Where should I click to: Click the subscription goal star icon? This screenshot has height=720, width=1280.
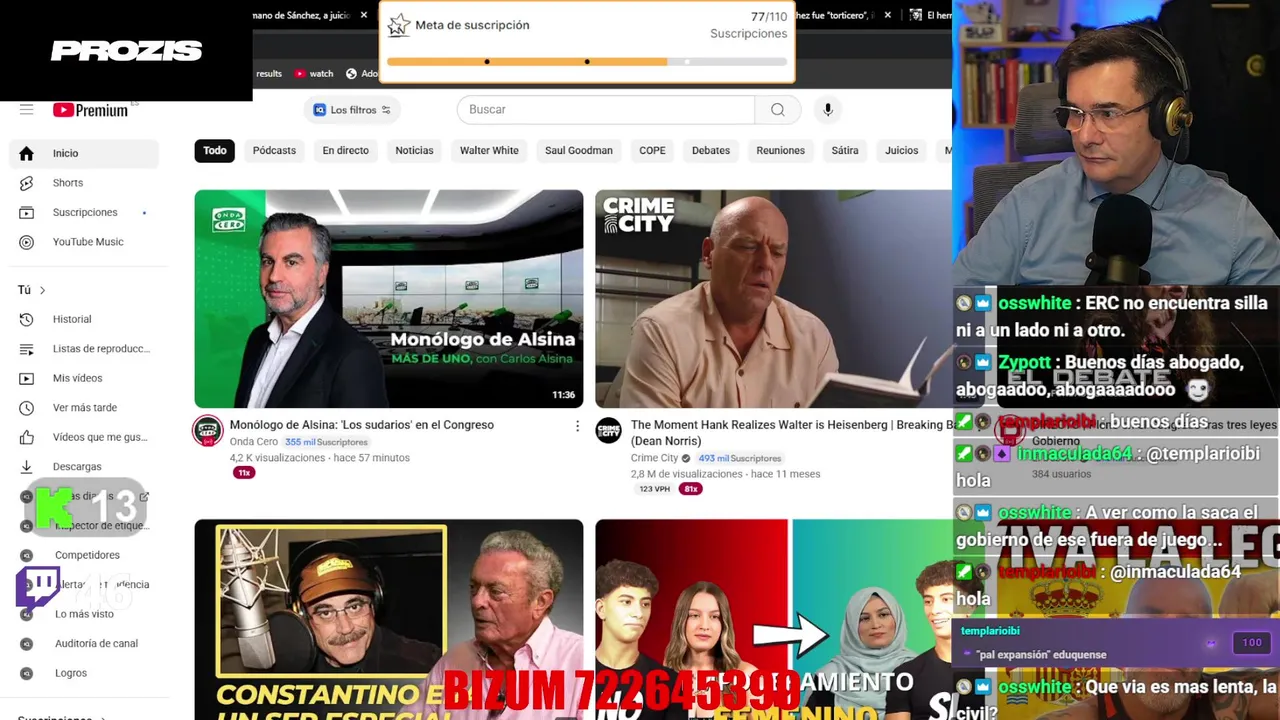coord(399,25)
